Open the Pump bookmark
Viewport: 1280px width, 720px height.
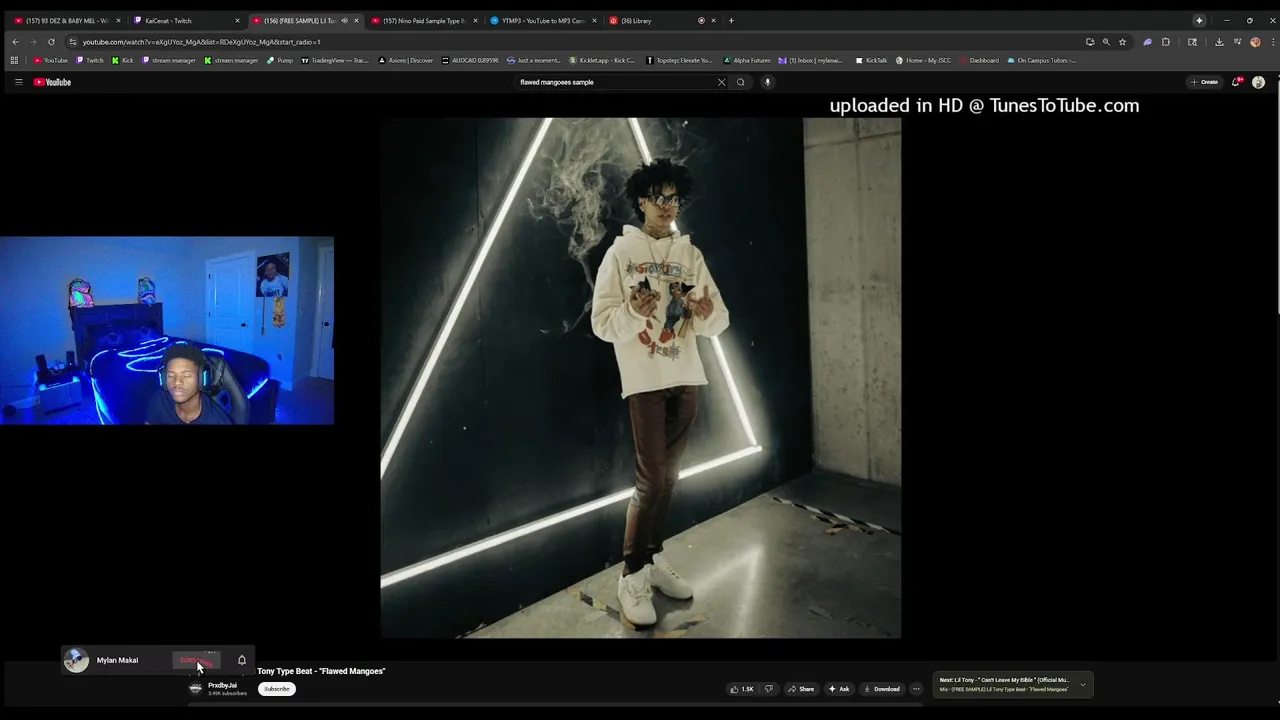[x=280, y=60]
